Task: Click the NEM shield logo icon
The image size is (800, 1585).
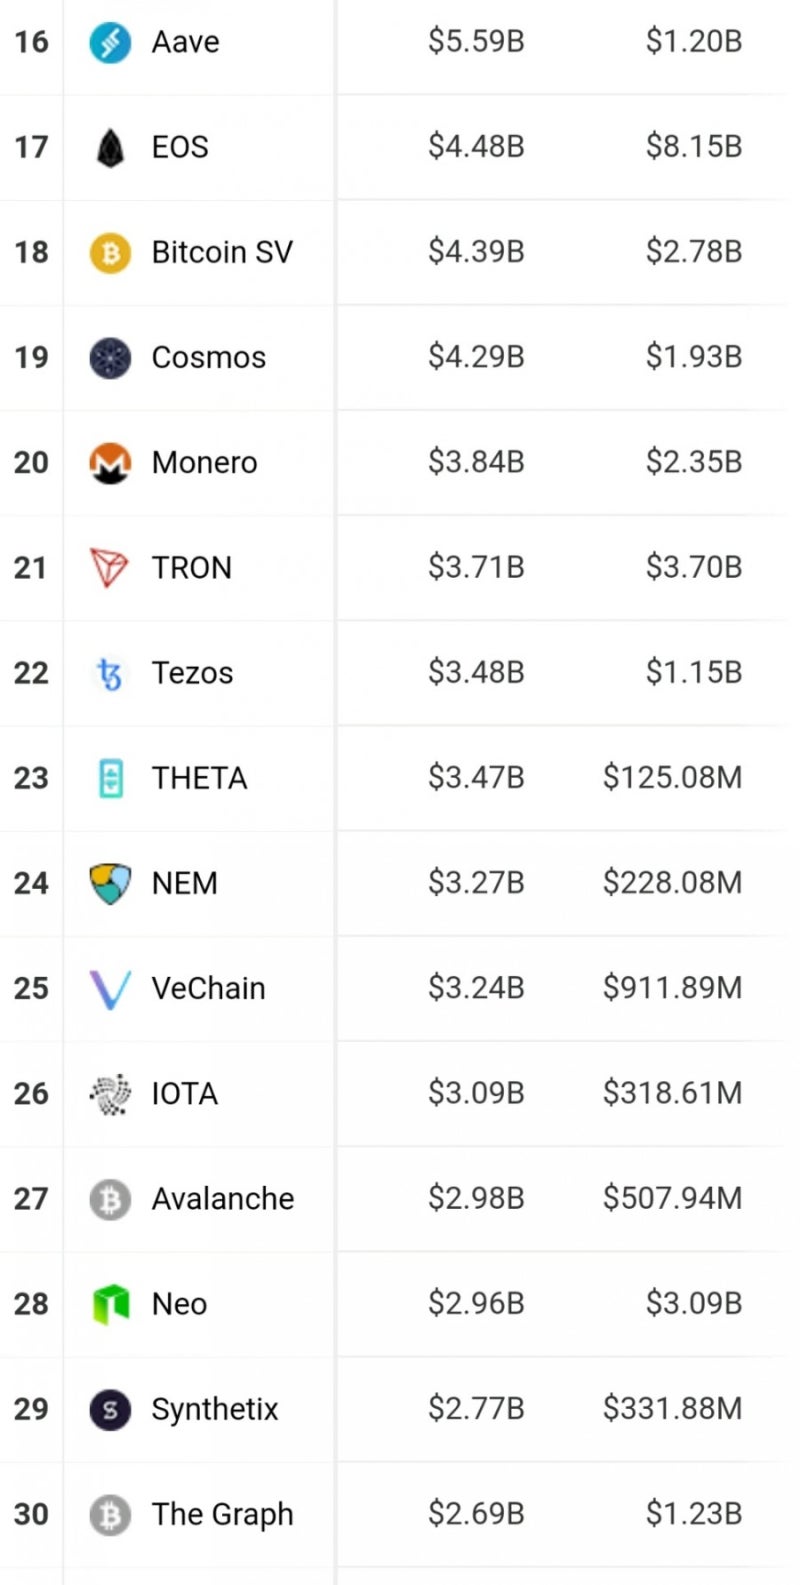Action: pos(110,883)
